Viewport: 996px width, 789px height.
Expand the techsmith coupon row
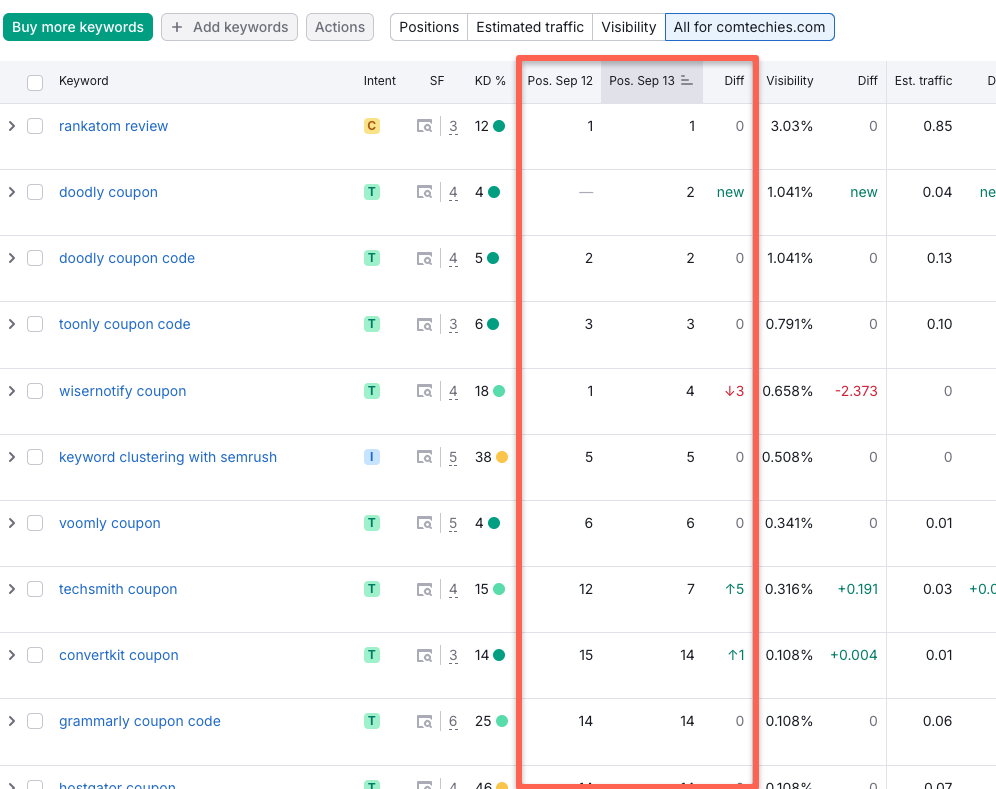[11, 589]
